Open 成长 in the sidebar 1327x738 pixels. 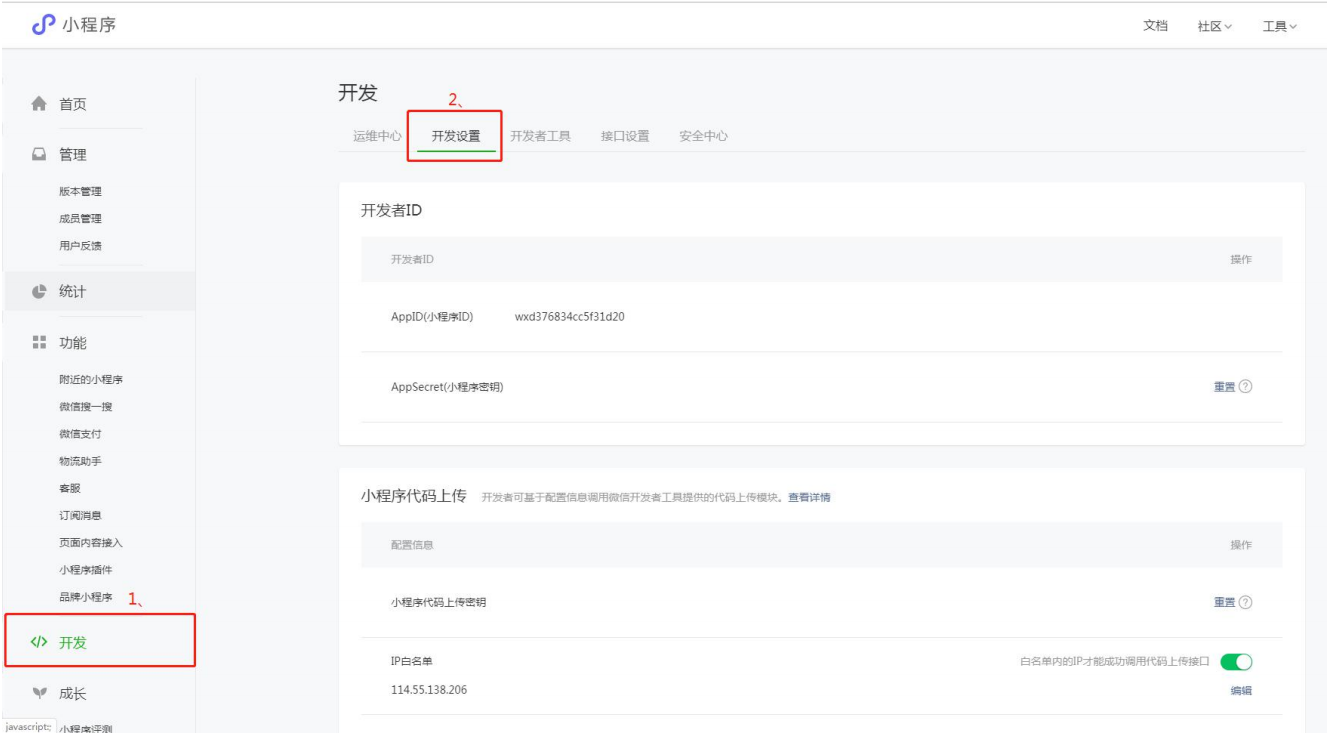[73, 693]
